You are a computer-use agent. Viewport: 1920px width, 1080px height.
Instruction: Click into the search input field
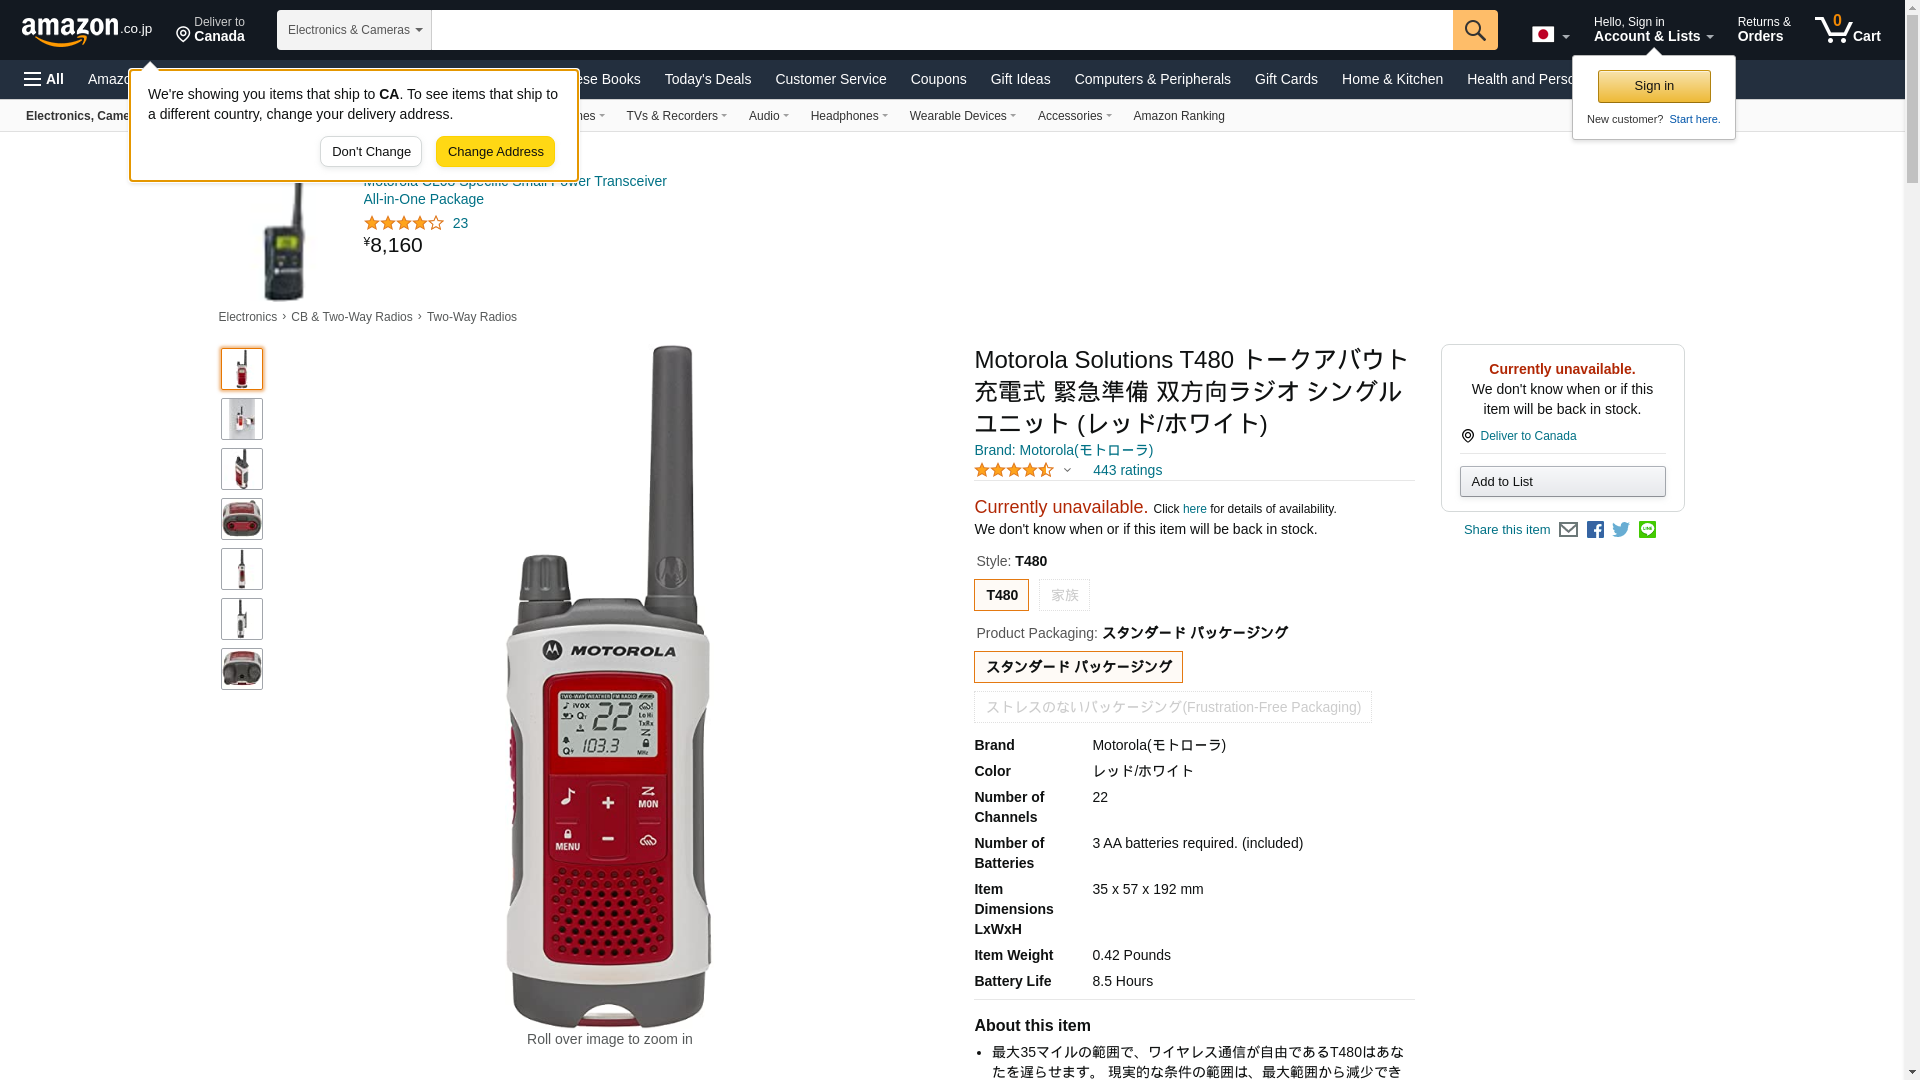pos(942,30)
